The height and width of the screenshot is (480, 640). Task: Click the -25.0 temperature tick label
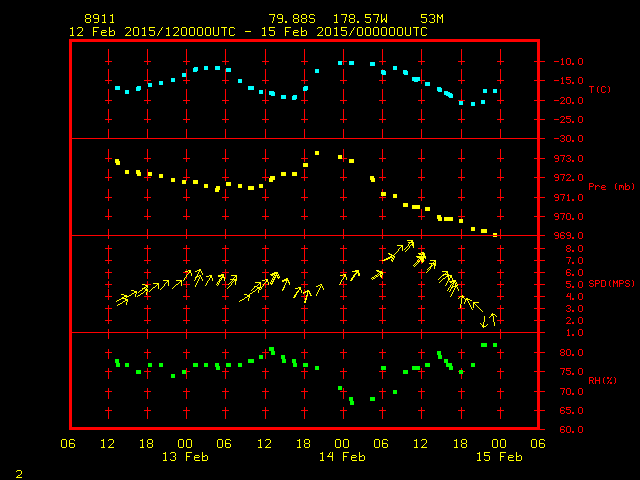coord(569,120)
